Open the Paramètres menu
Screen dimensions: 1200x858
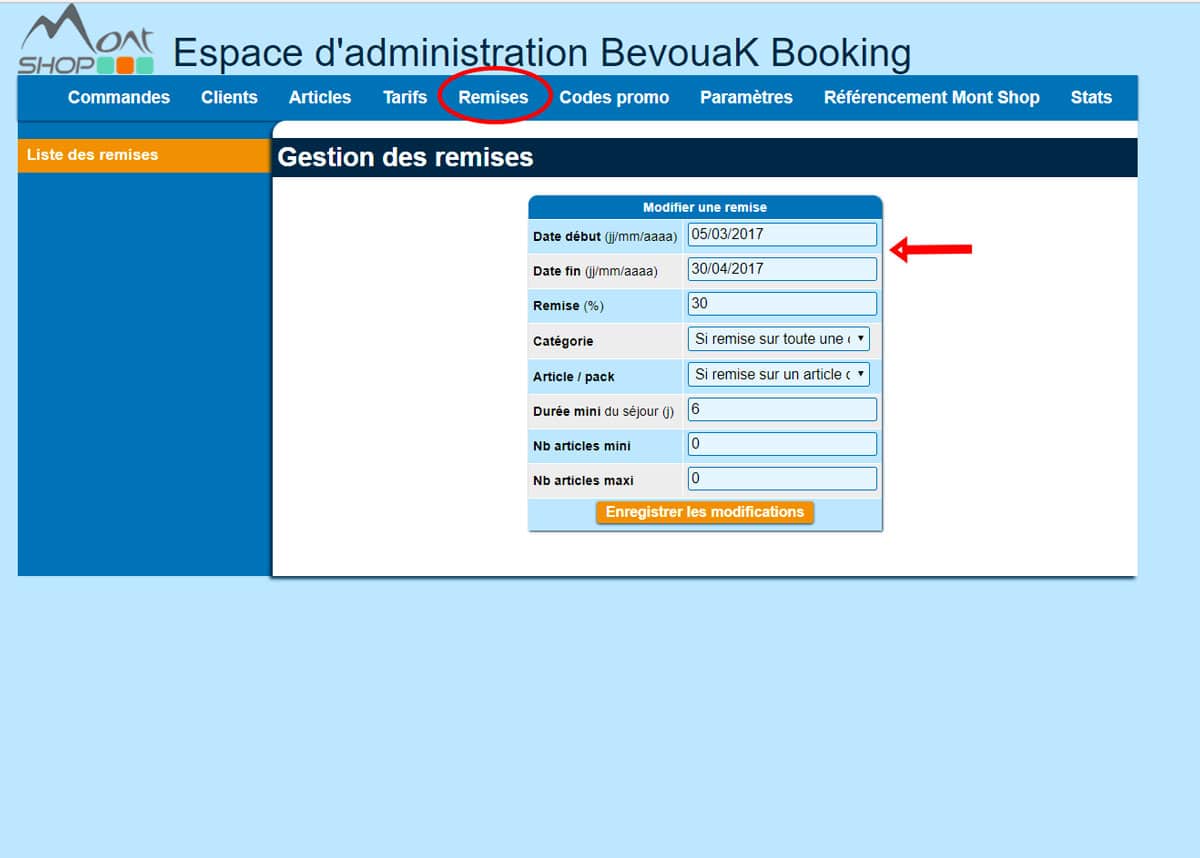tap(746, 97)
